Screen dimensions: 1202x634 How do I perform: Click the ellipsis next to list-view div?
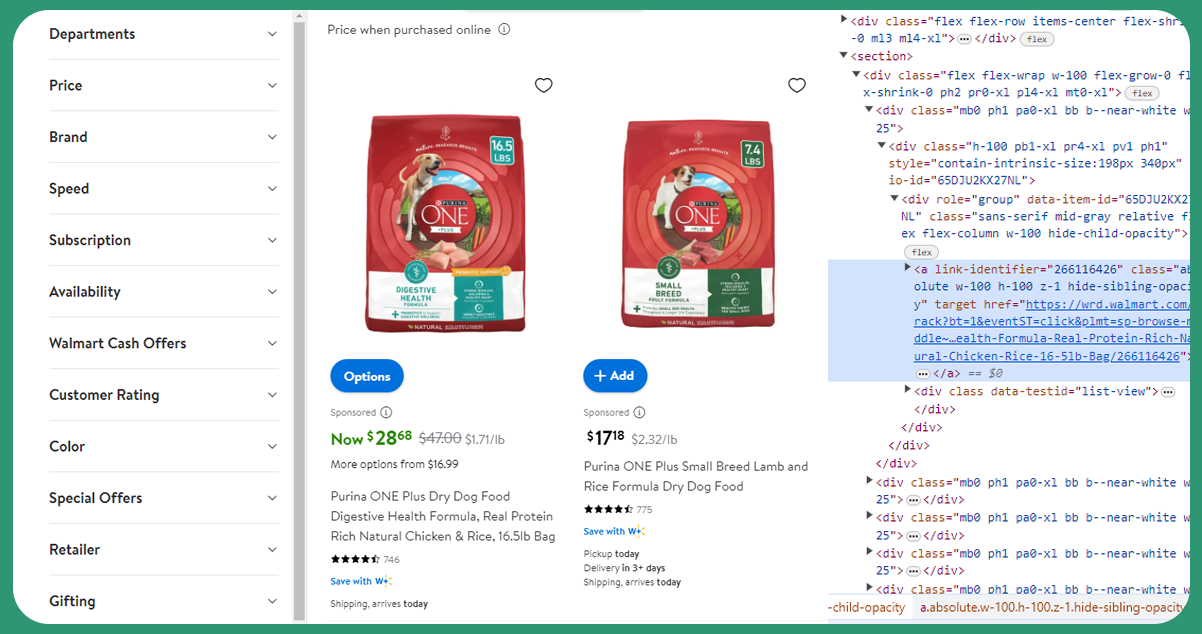[x=1168, y=392]
